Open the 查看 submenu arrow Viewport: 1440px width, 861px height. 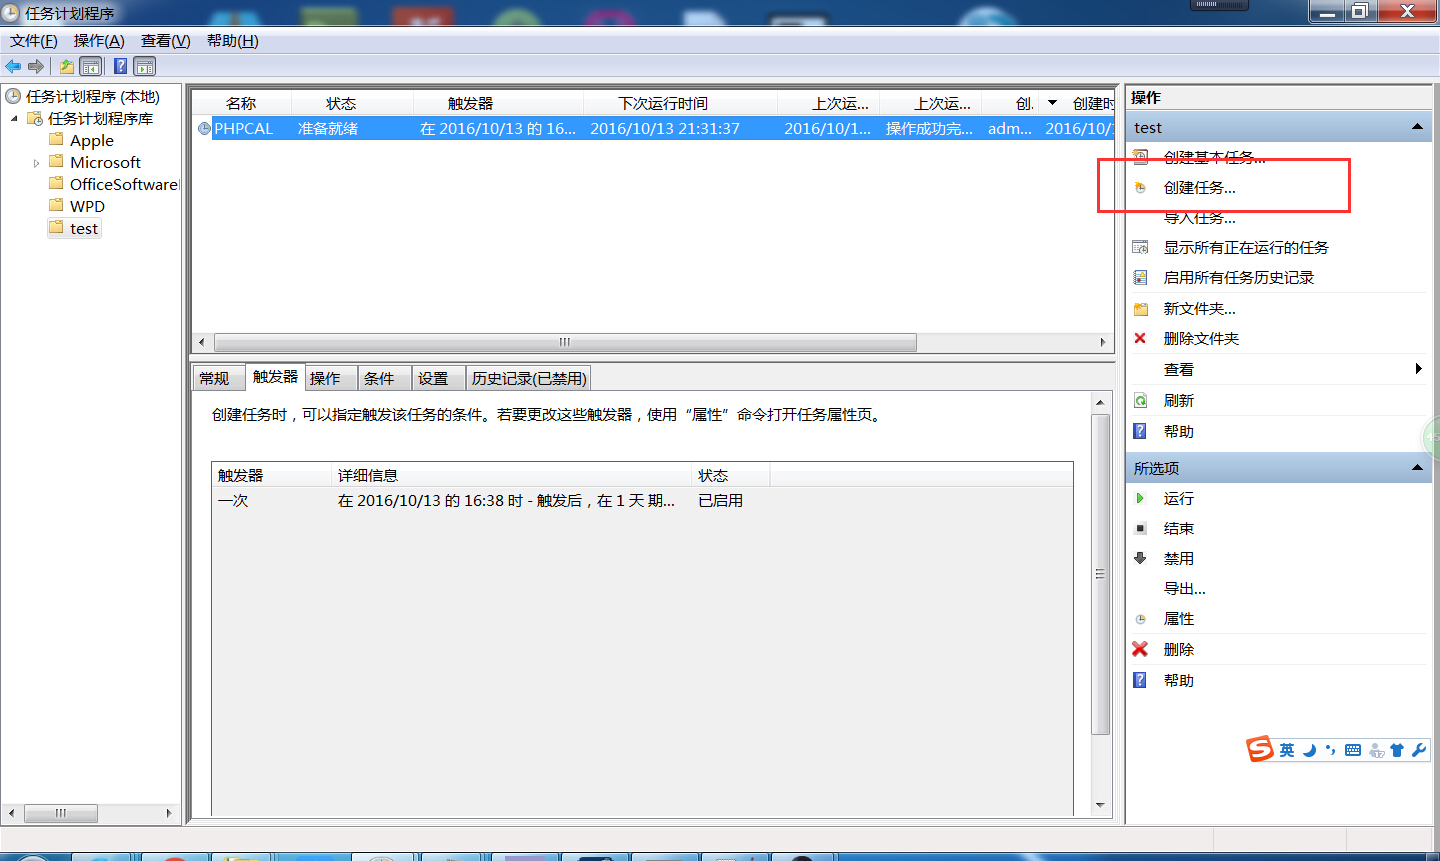(x=1419, y=369)
